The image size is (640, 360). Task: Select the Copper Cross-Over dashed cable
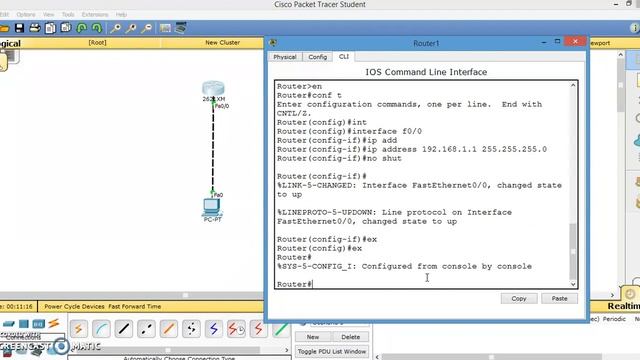tap(146, 329)
